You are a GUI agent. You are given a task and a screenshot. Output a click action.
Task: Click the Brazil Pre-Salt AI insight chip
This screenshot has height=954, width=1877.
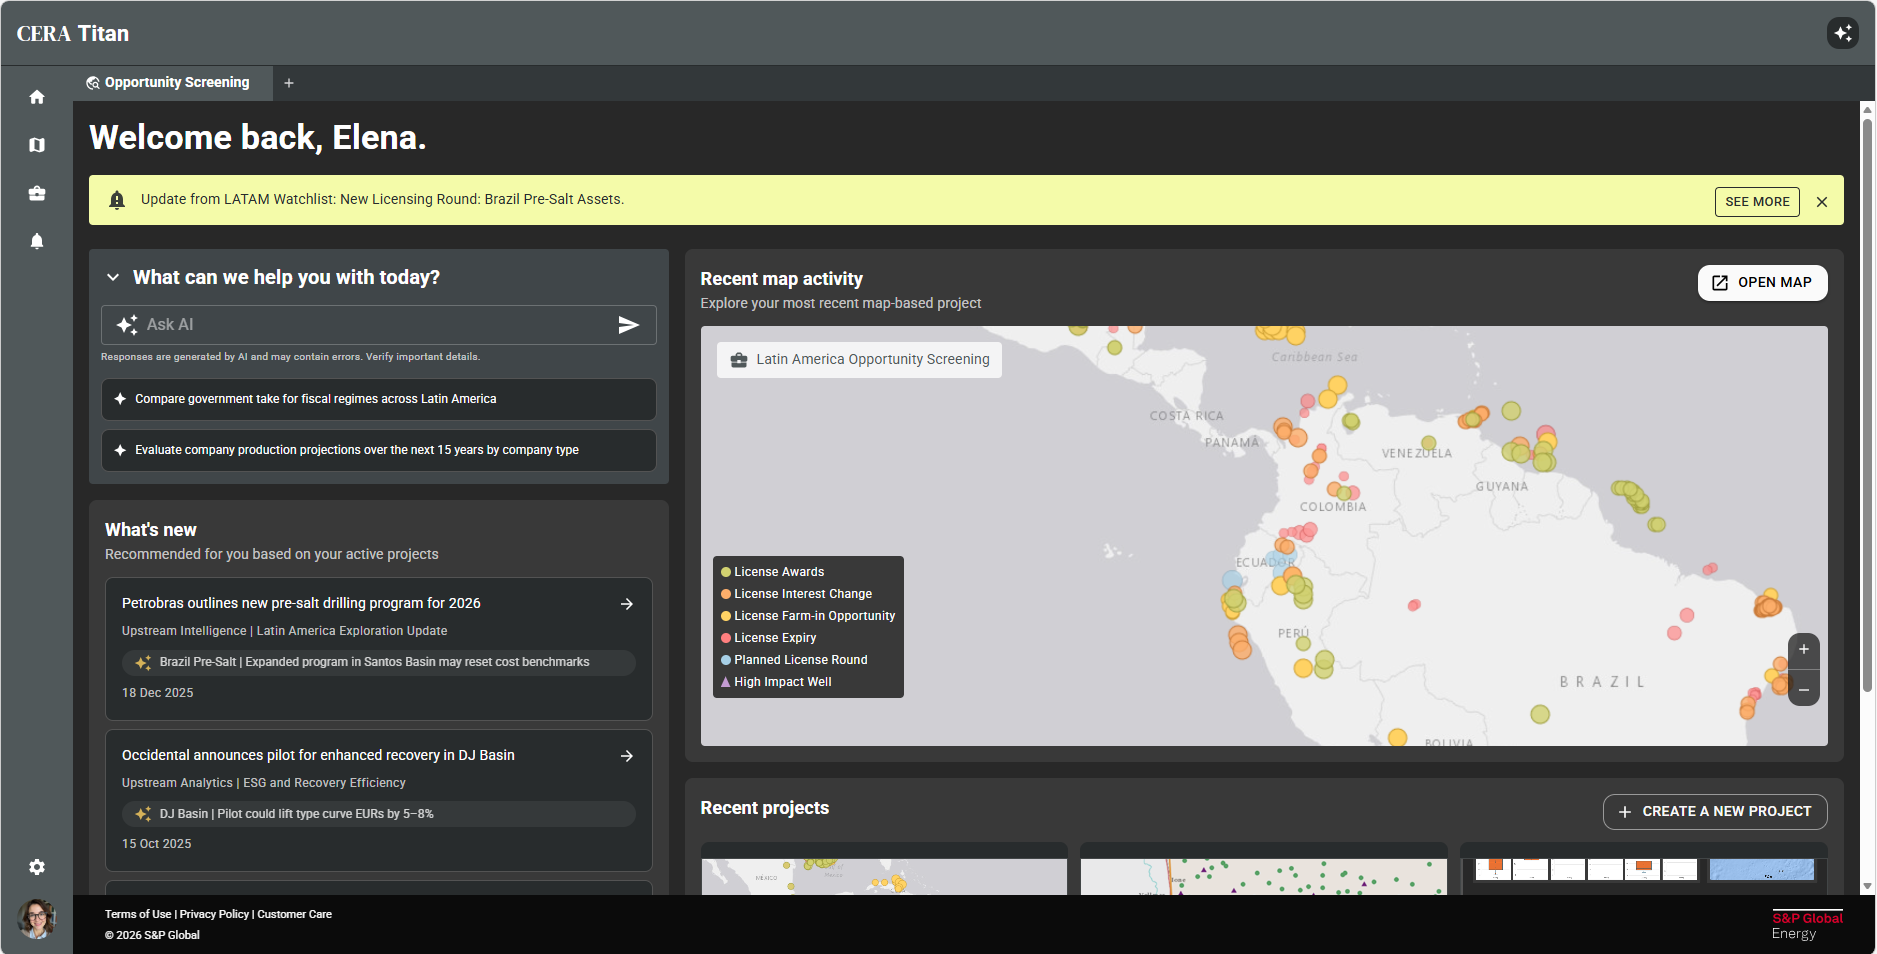(x=379, y=662)
